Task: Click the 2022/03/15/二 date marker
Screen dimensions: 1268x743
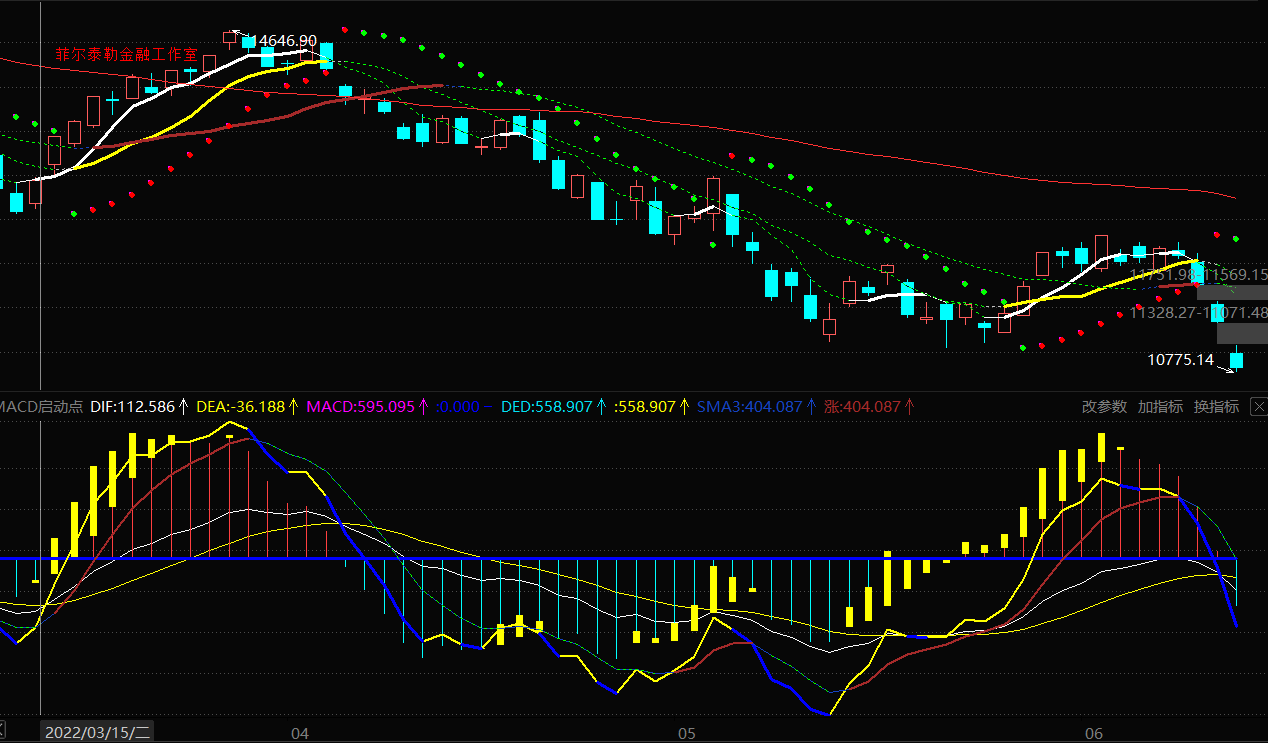Action: point(97,733)
